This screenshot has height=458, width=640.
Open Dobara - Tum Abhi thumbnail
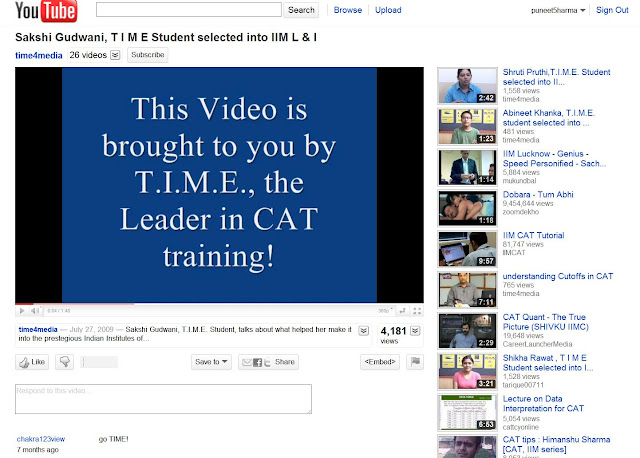467,208
